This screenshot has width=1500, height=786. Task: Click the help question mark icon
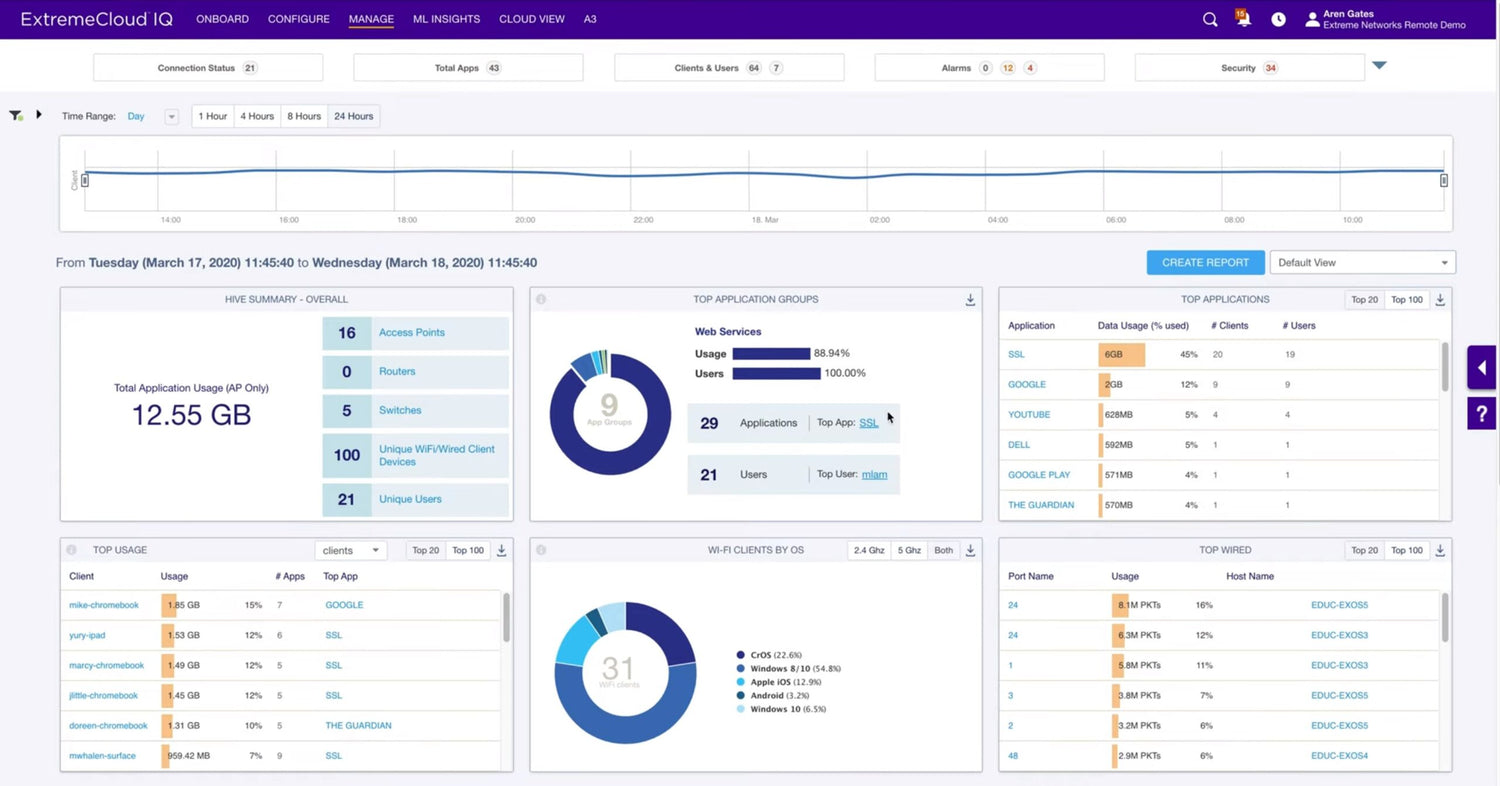pyautogui.click(x=1481, y=412)
